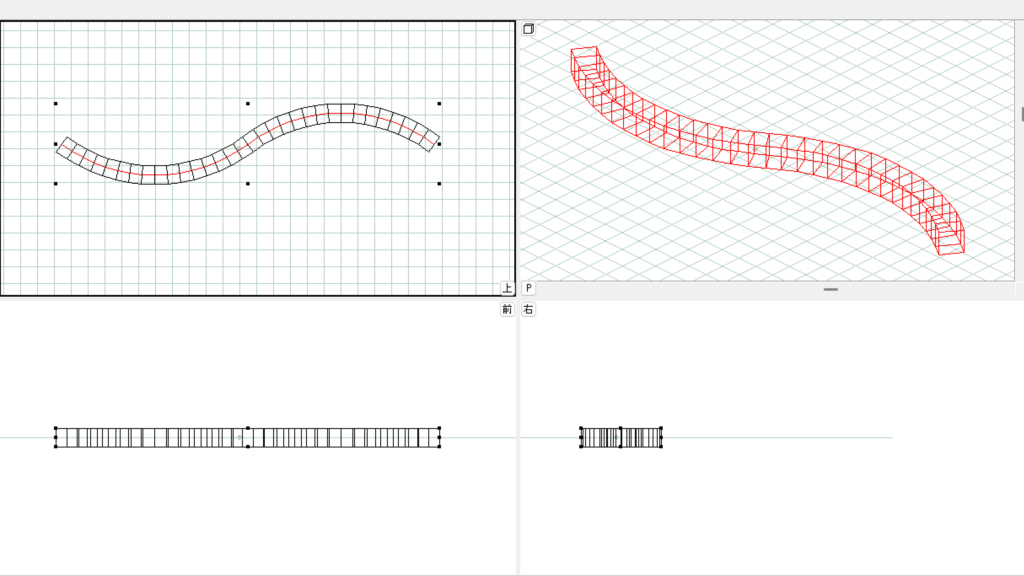Click the near end cap of red wireframe
Screen dimensions: 1024x576
coord(950,240)
